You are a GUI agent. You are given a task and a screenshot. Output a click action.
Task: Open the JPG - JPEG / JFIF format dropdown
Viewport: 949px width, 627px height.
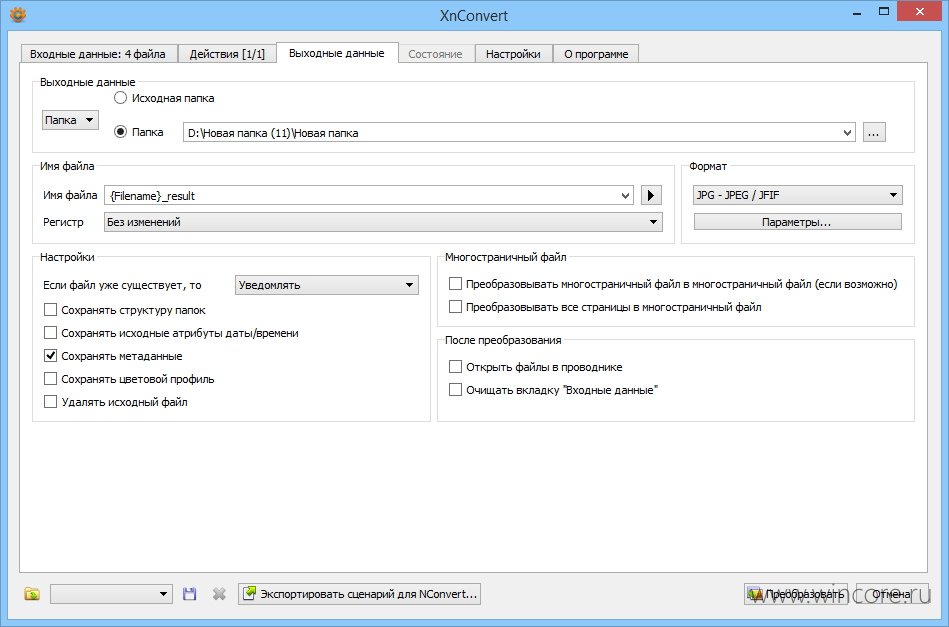(x=798, y=195)
